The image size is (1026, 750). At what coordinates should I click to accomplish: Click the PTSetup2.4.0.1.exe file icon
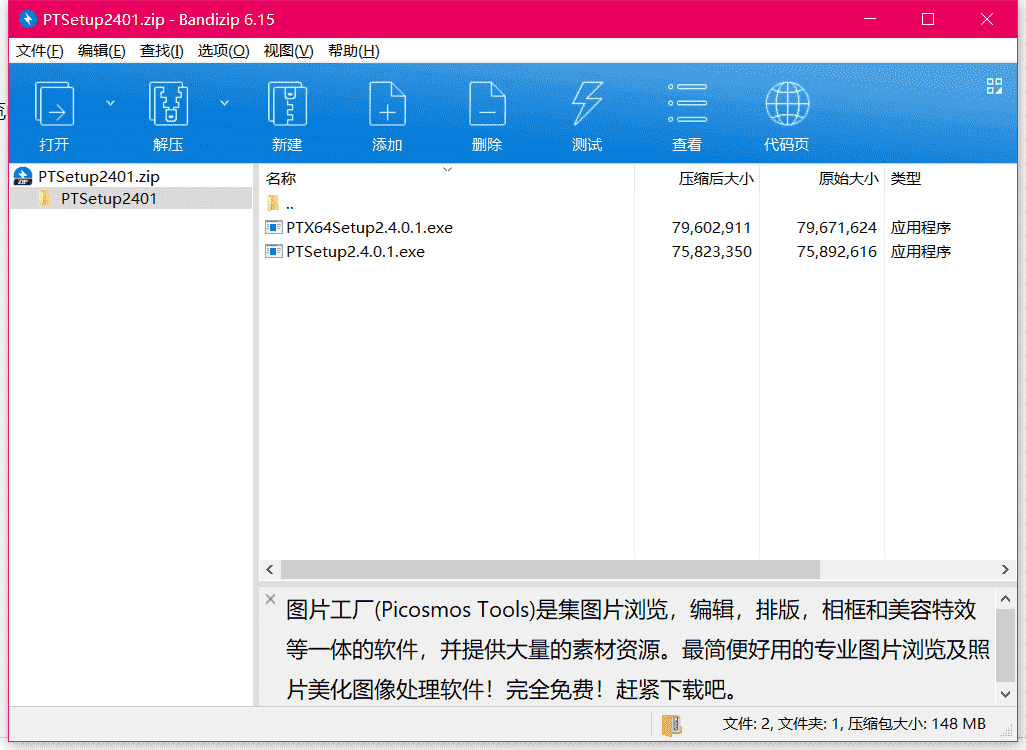click(x=274, y=251)
